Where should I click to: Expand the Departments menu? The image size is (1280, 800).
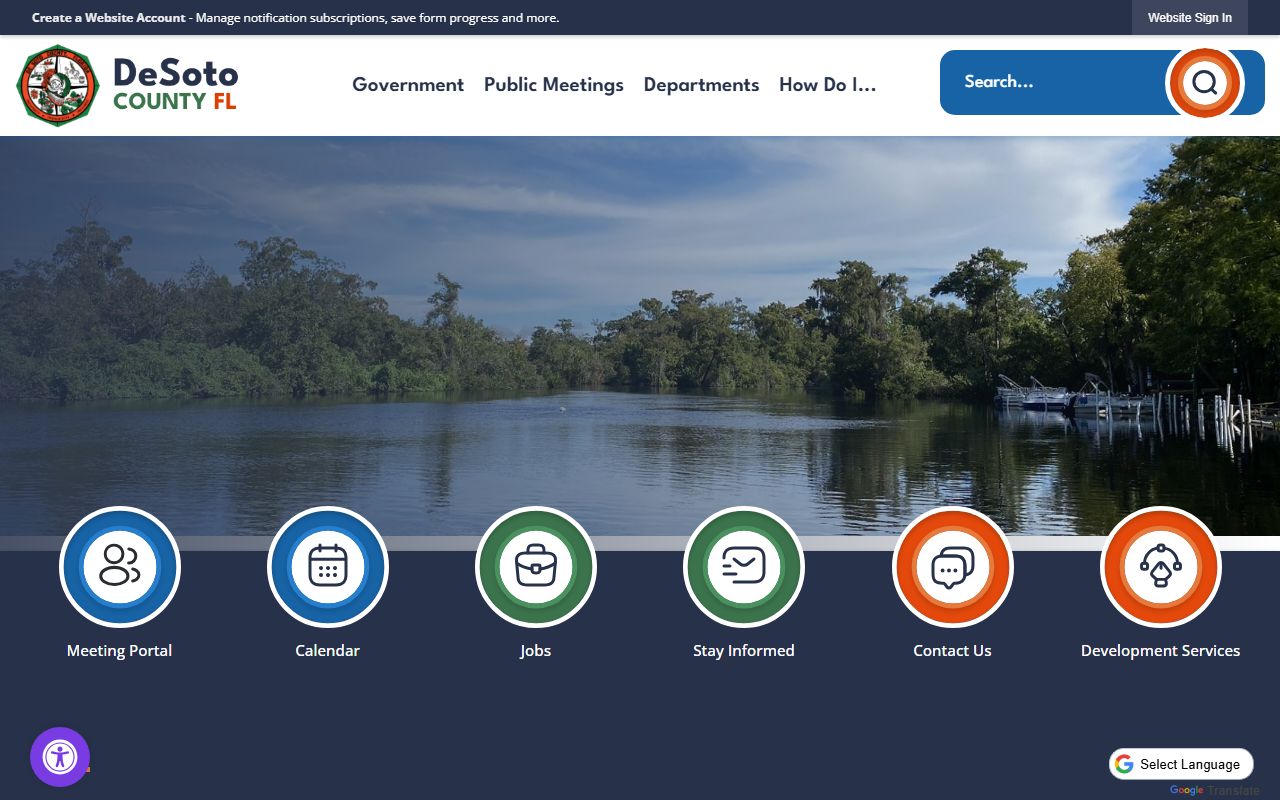click(x=701, y=85)
